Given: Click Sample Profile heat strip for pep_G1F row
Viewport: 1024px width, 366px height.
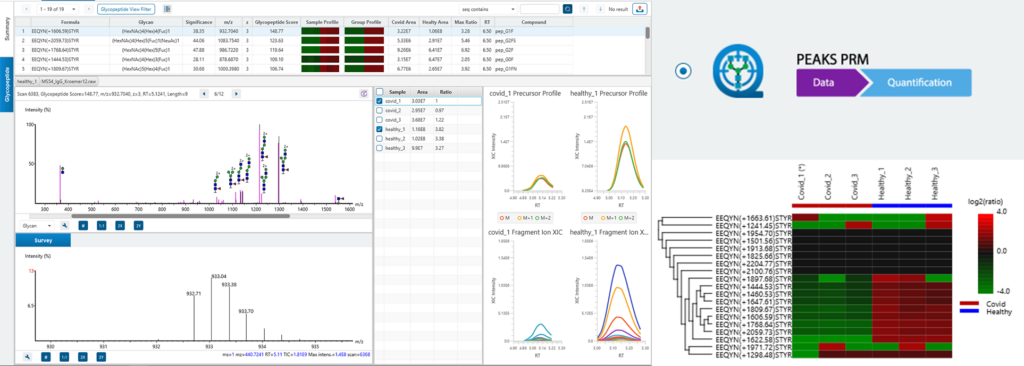Looking at the screenshot, I should coord(321,31).
